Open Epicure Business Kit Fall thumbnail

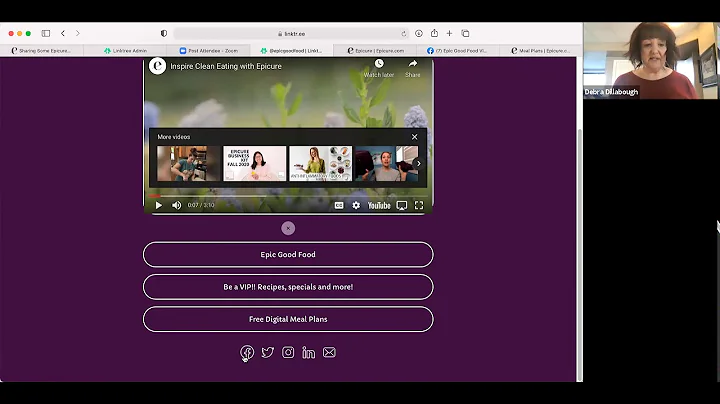[254, 163]
